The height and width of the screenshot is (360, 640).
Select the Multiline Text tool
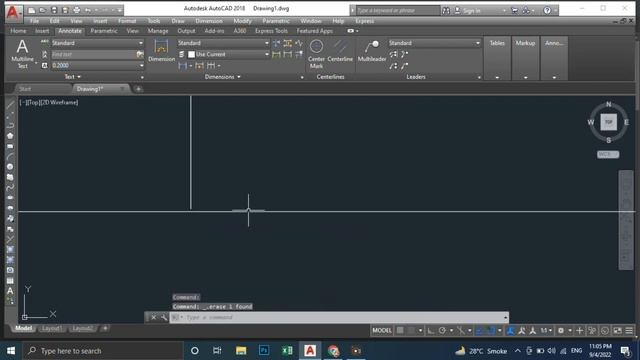point(22,54)
